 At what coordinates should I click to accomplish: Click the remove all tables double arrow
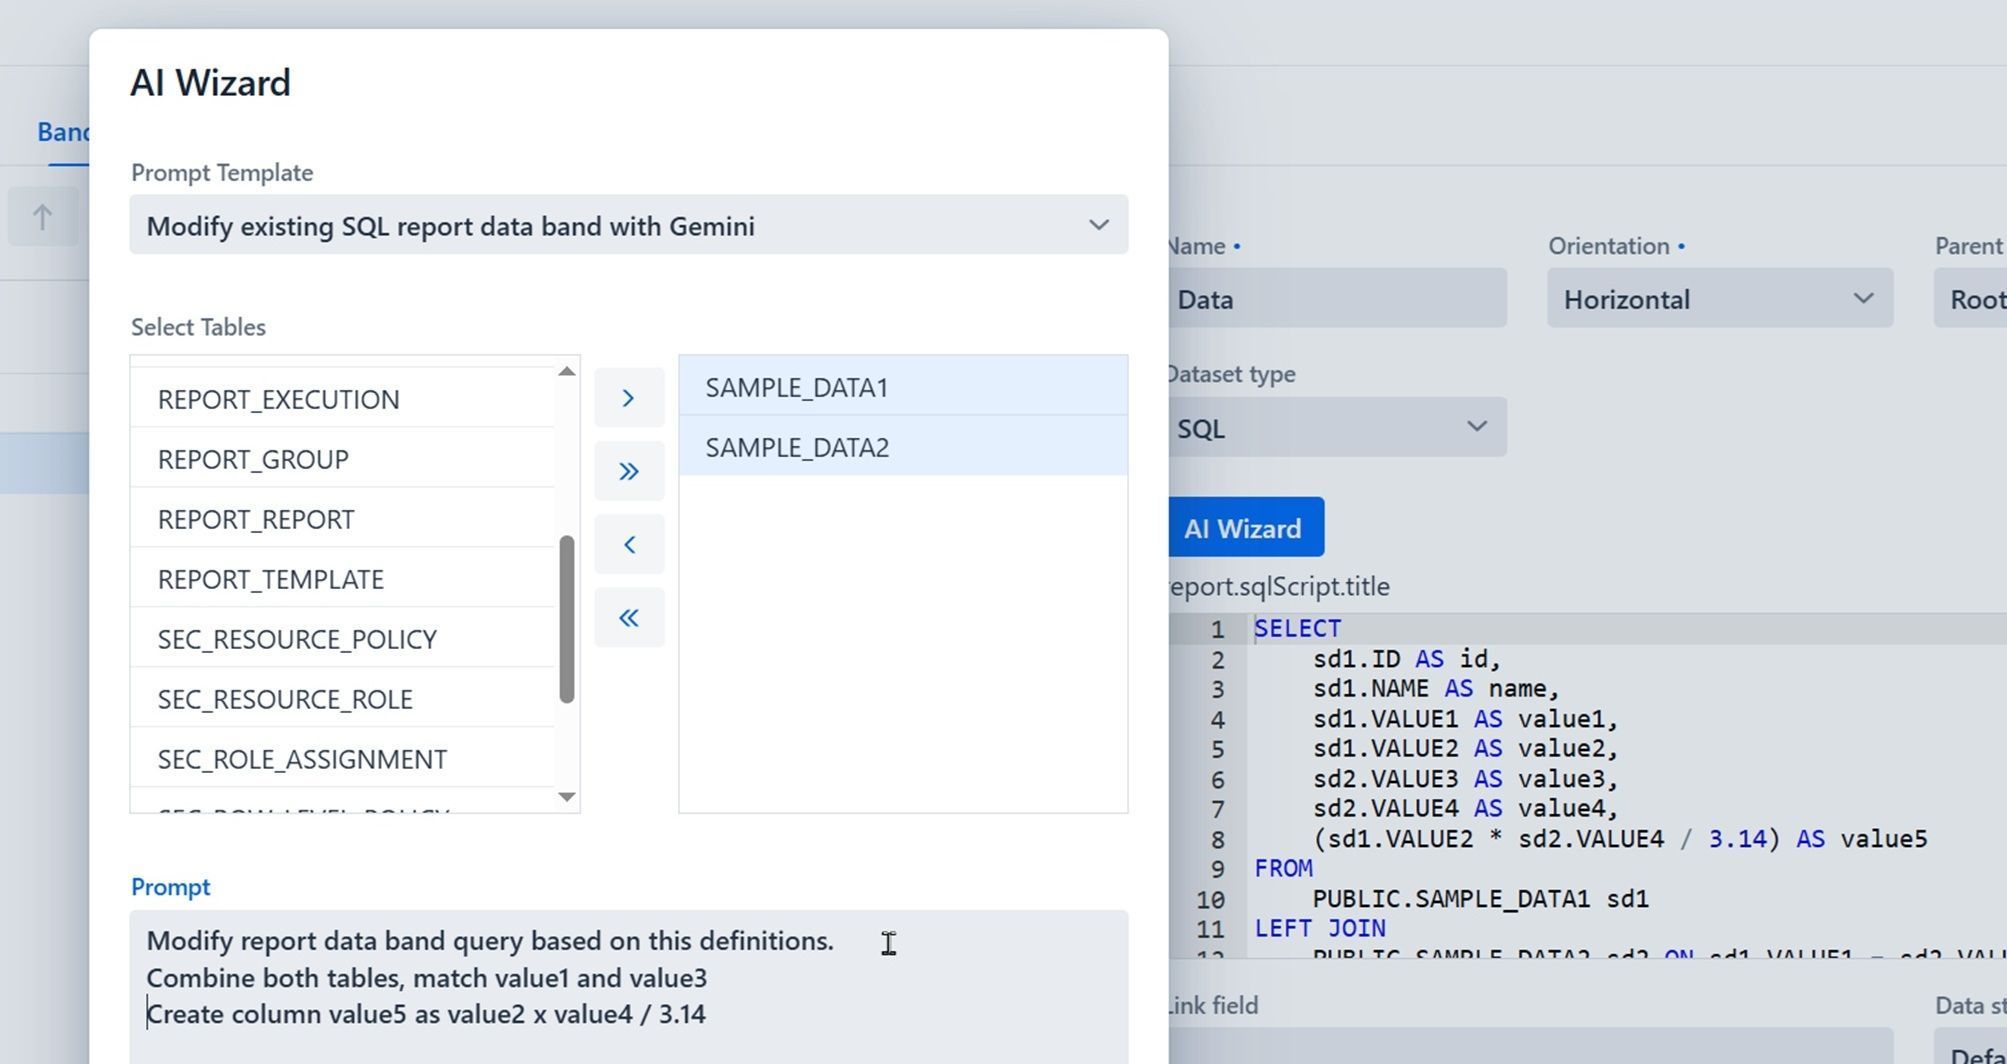coord(629,618)
